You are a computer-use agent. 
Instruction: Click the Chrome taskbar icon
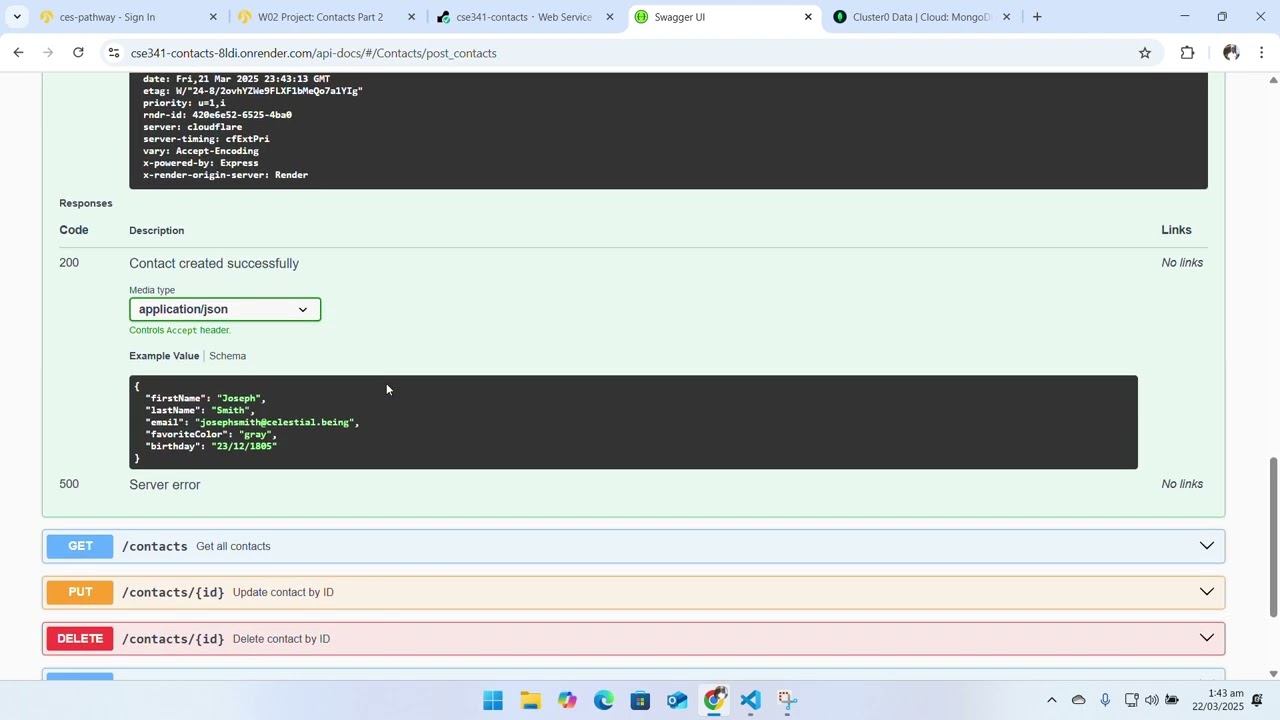714,700
